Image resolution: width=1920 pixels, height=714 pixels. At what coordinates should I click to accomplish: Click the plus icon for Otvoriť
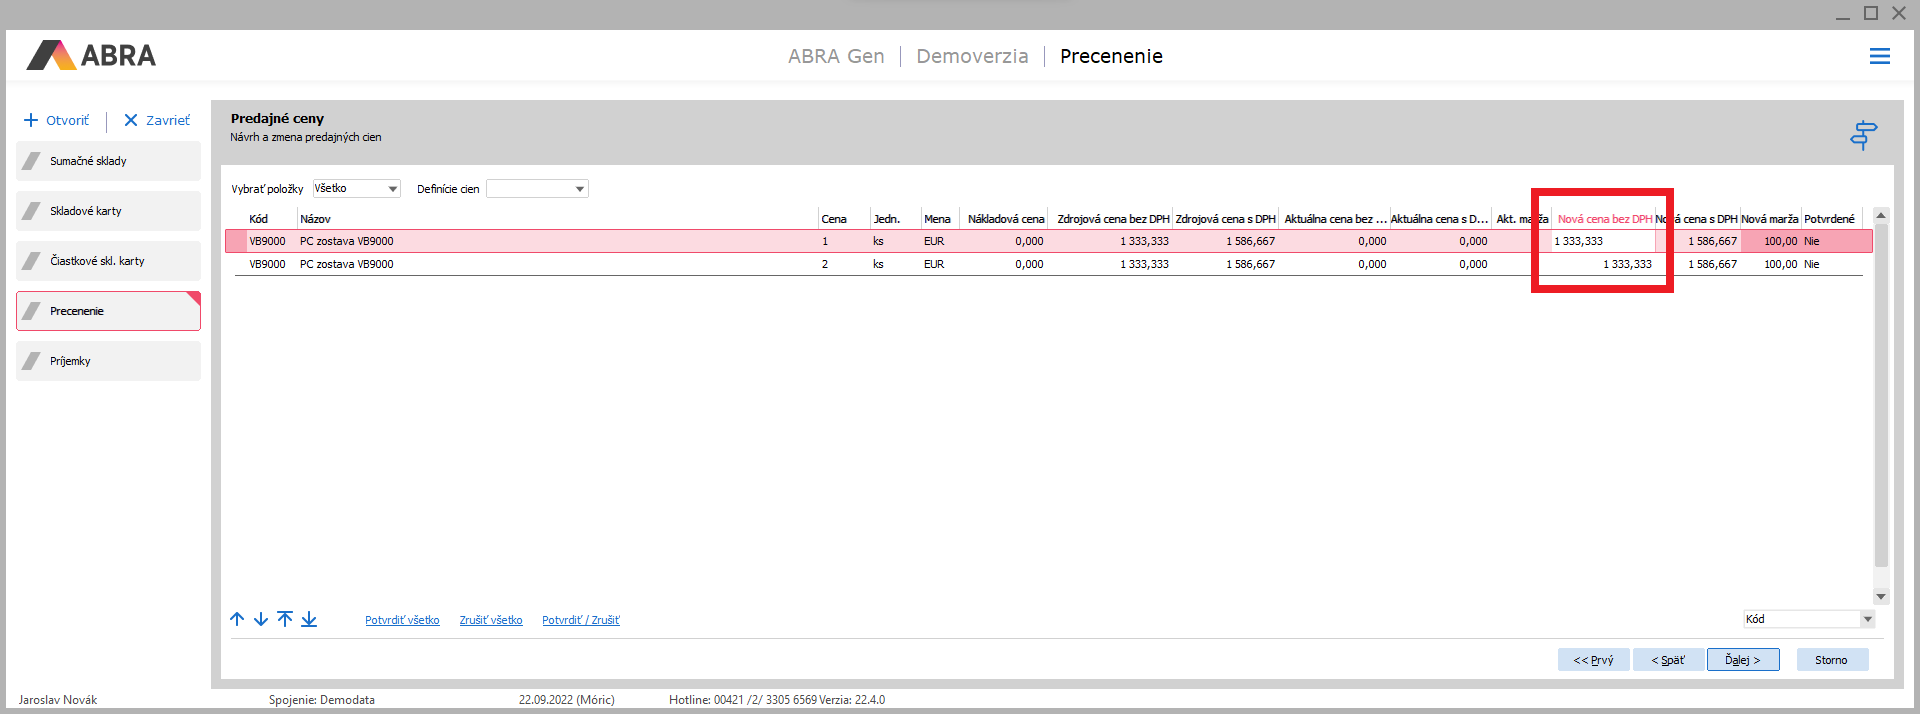pyautogui.click(x=31, y=120)
